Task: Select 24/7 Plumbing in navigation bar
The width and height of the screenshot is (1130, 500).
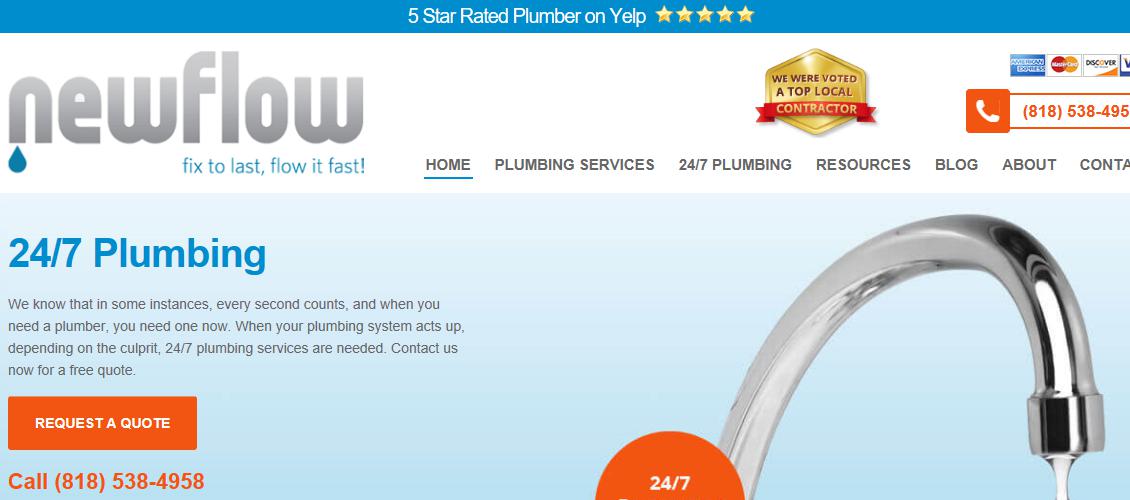Action: (735, 165)
